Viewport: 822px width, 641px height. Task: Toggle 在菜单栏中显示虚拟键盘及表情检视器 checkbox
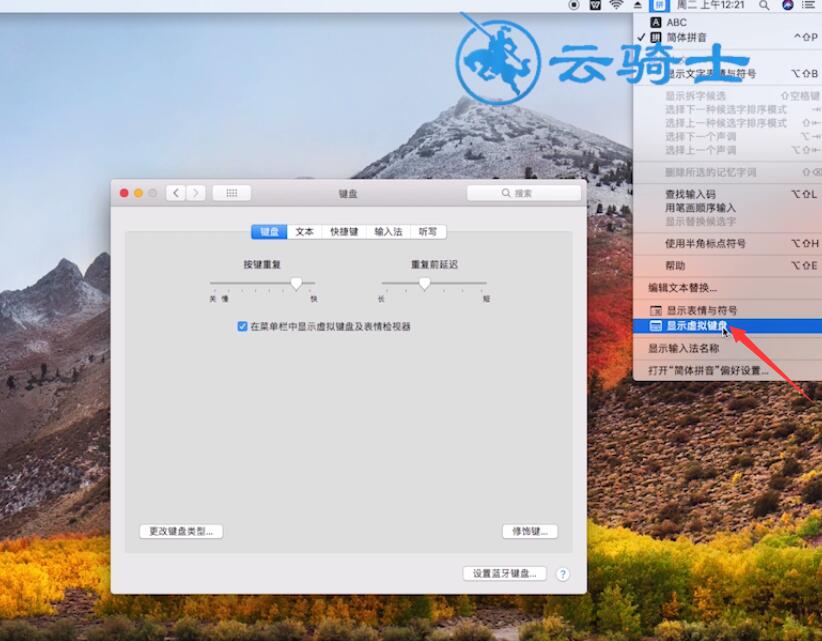[x=242, y=327]
